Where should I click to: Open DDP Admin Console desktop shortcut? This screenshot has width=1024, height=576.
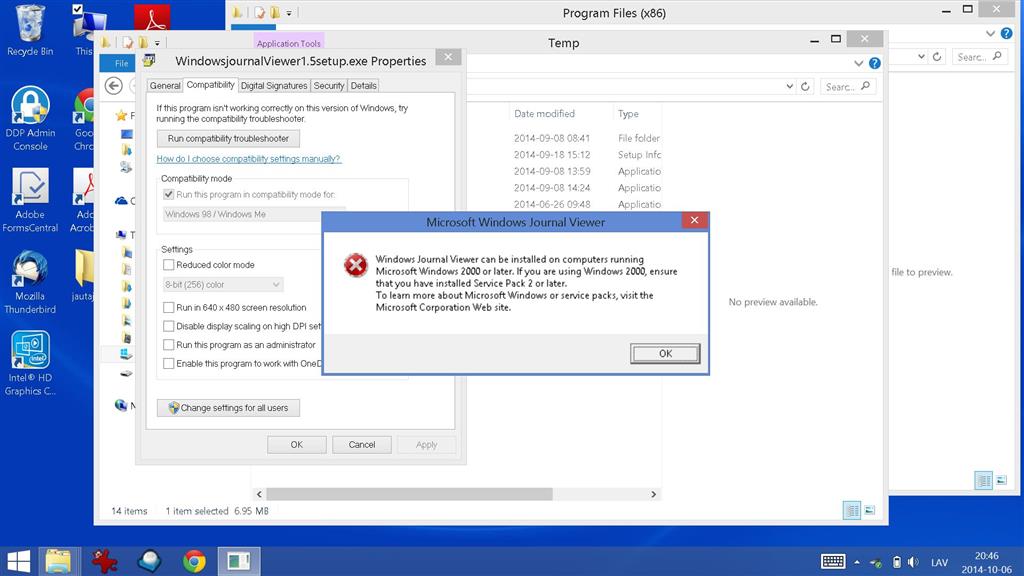(x=30, y=118)
